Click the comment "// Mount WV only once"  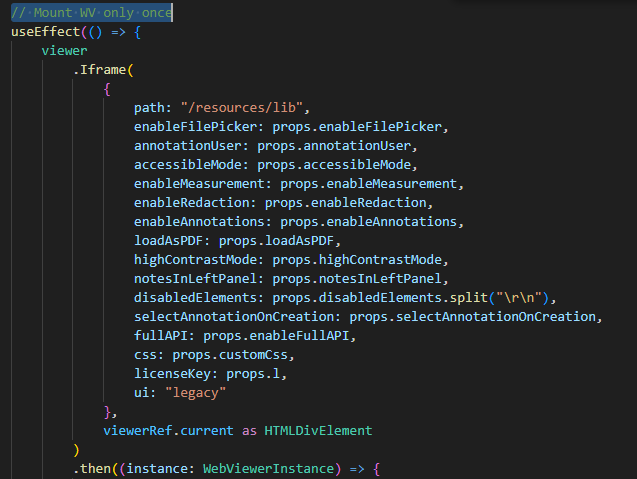tap(91, 13)
